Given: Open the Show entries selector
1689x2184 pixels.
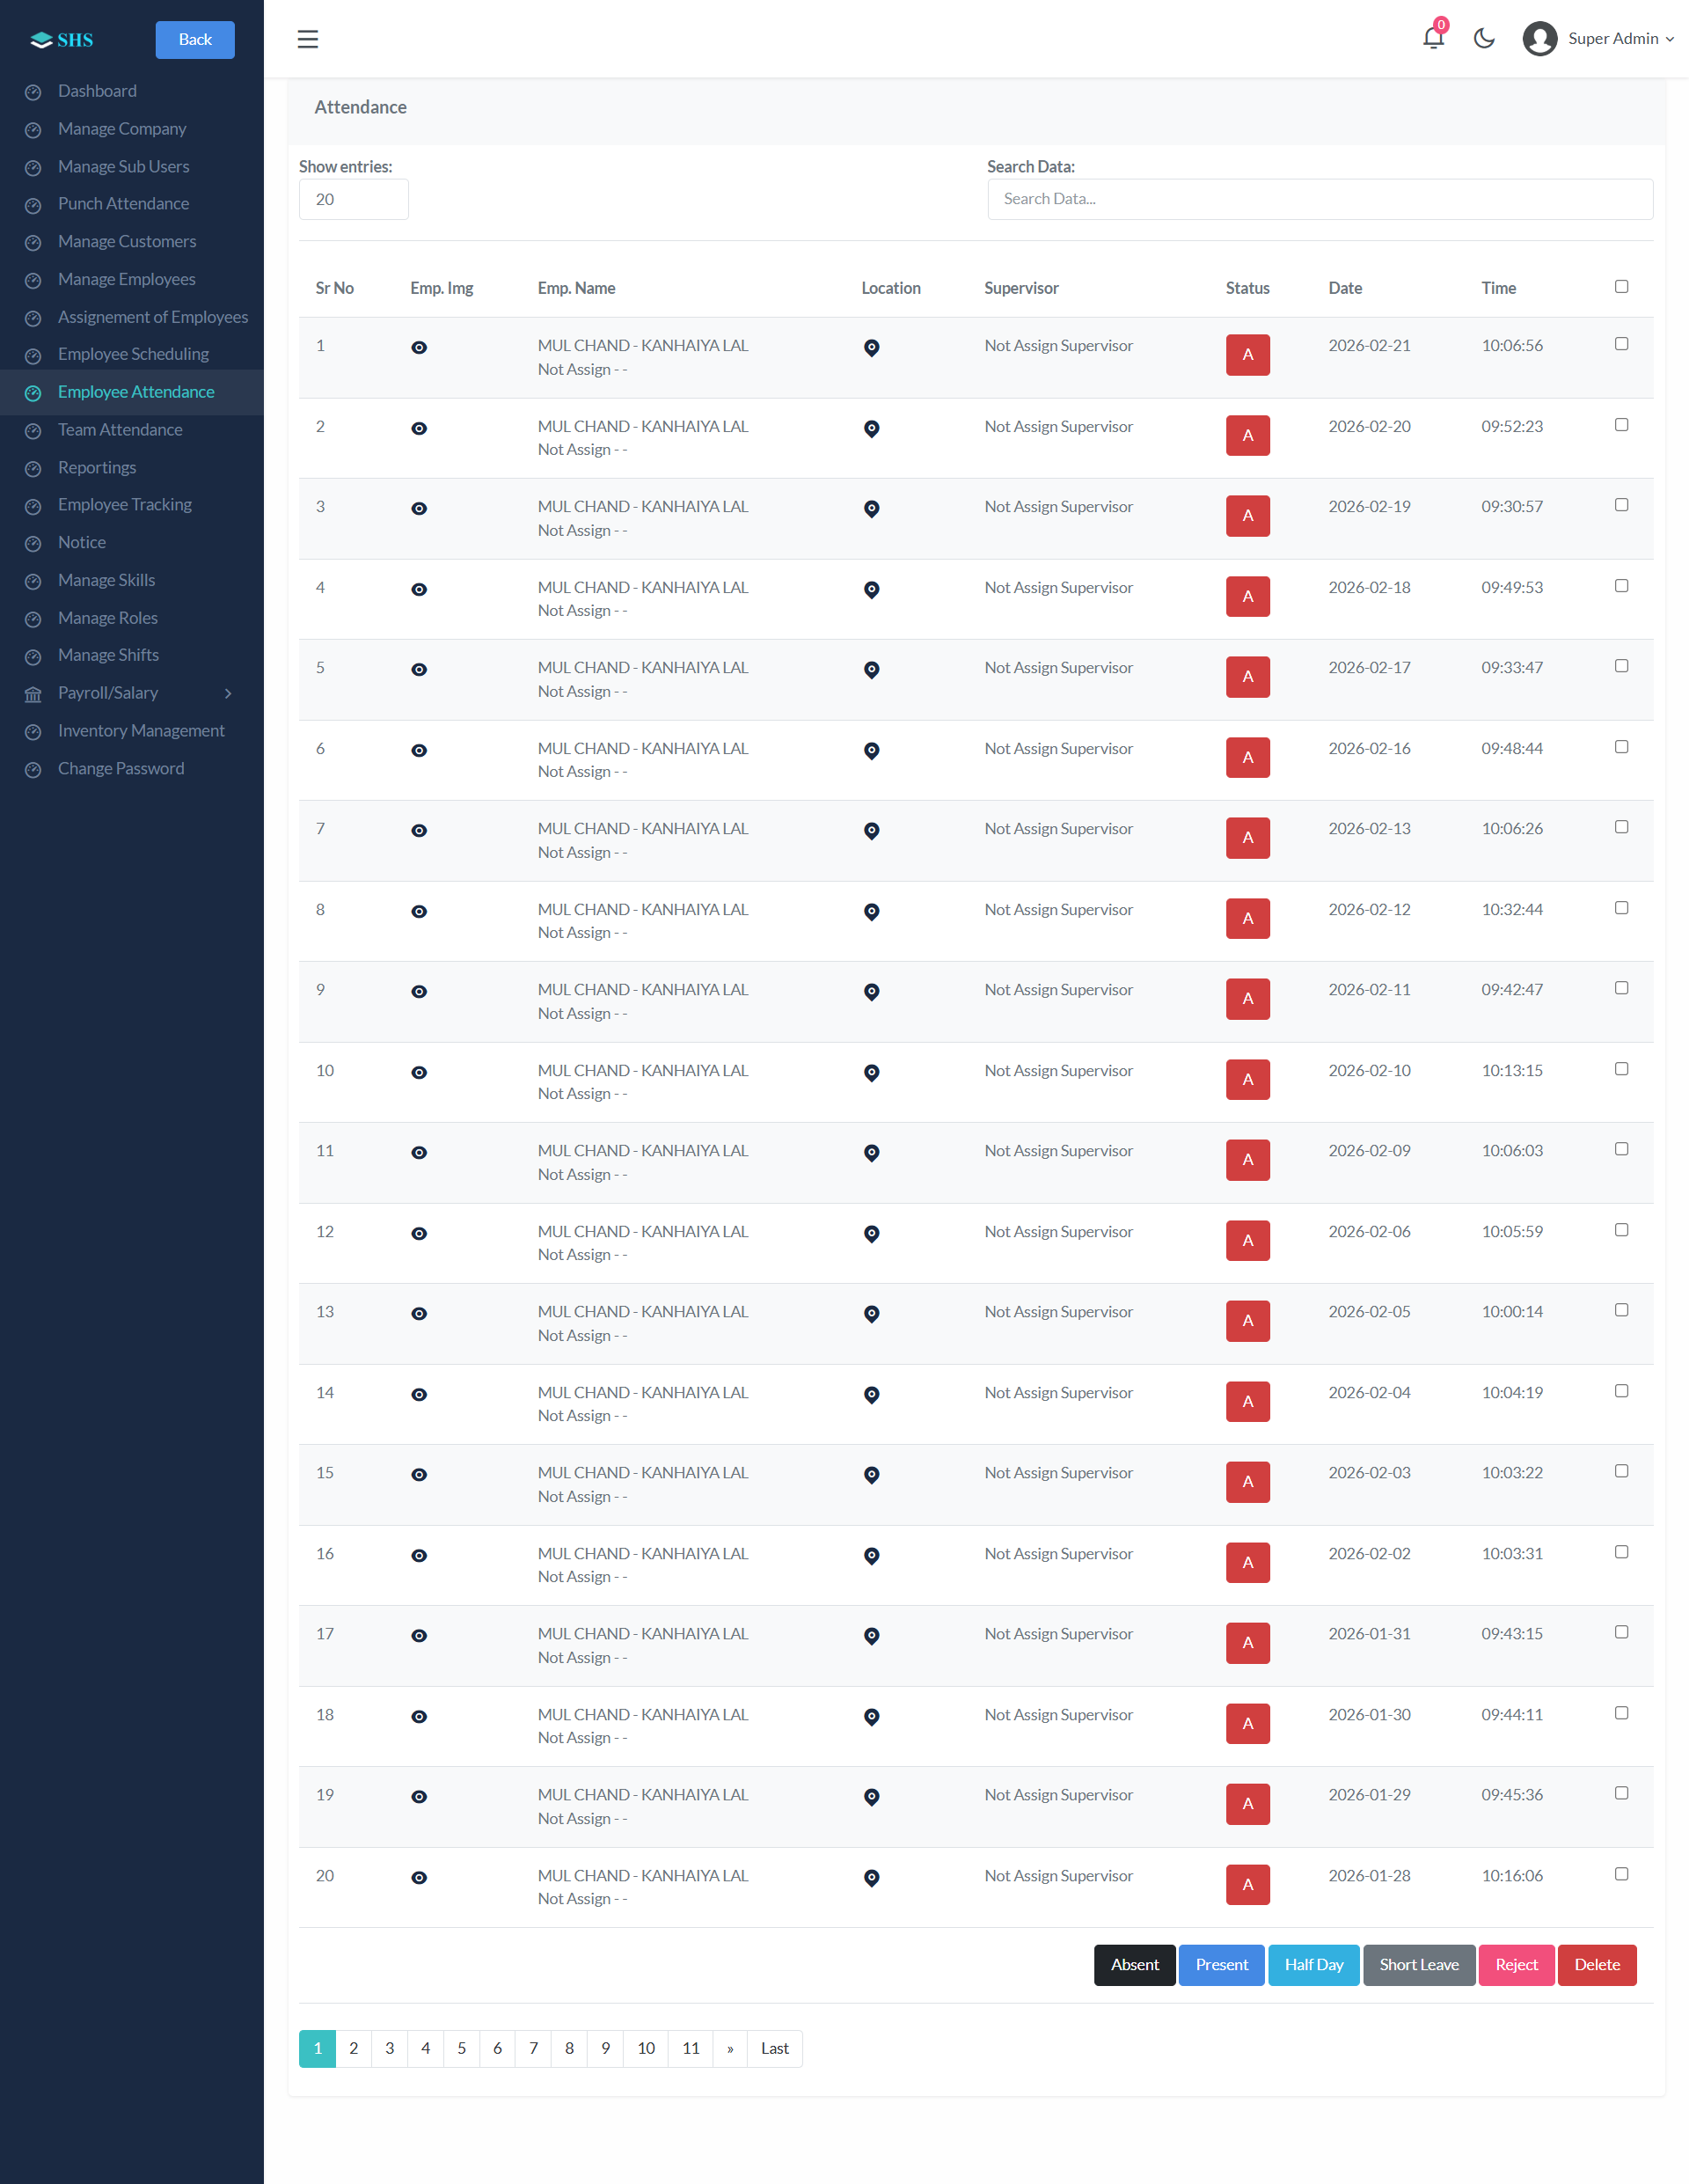Looking at the screenshot, I should (353, 199).
